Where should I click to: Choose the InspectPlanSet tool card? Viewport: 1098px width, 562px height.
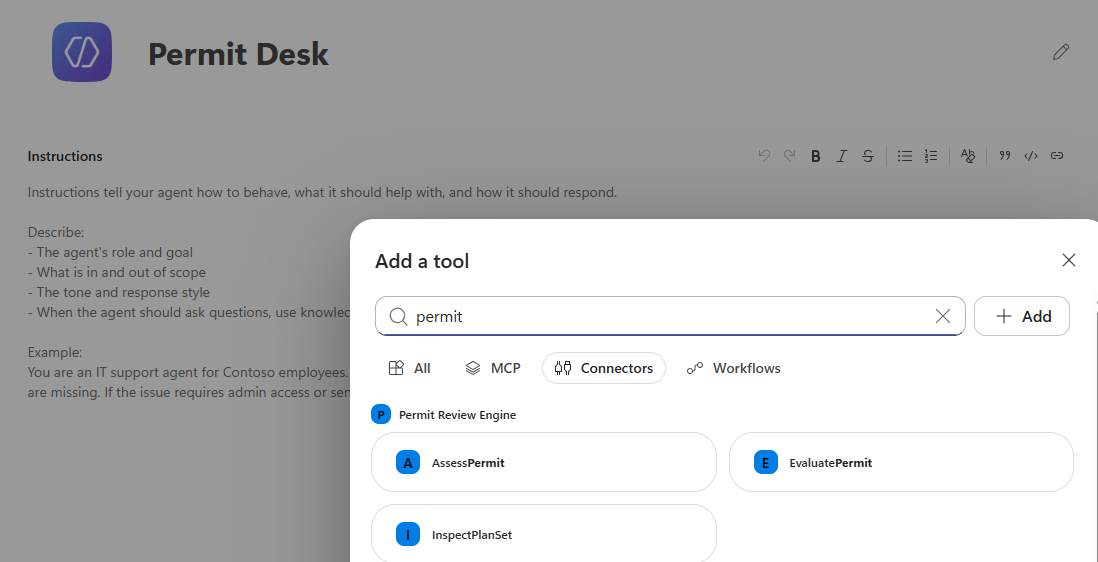coord(544,534)
